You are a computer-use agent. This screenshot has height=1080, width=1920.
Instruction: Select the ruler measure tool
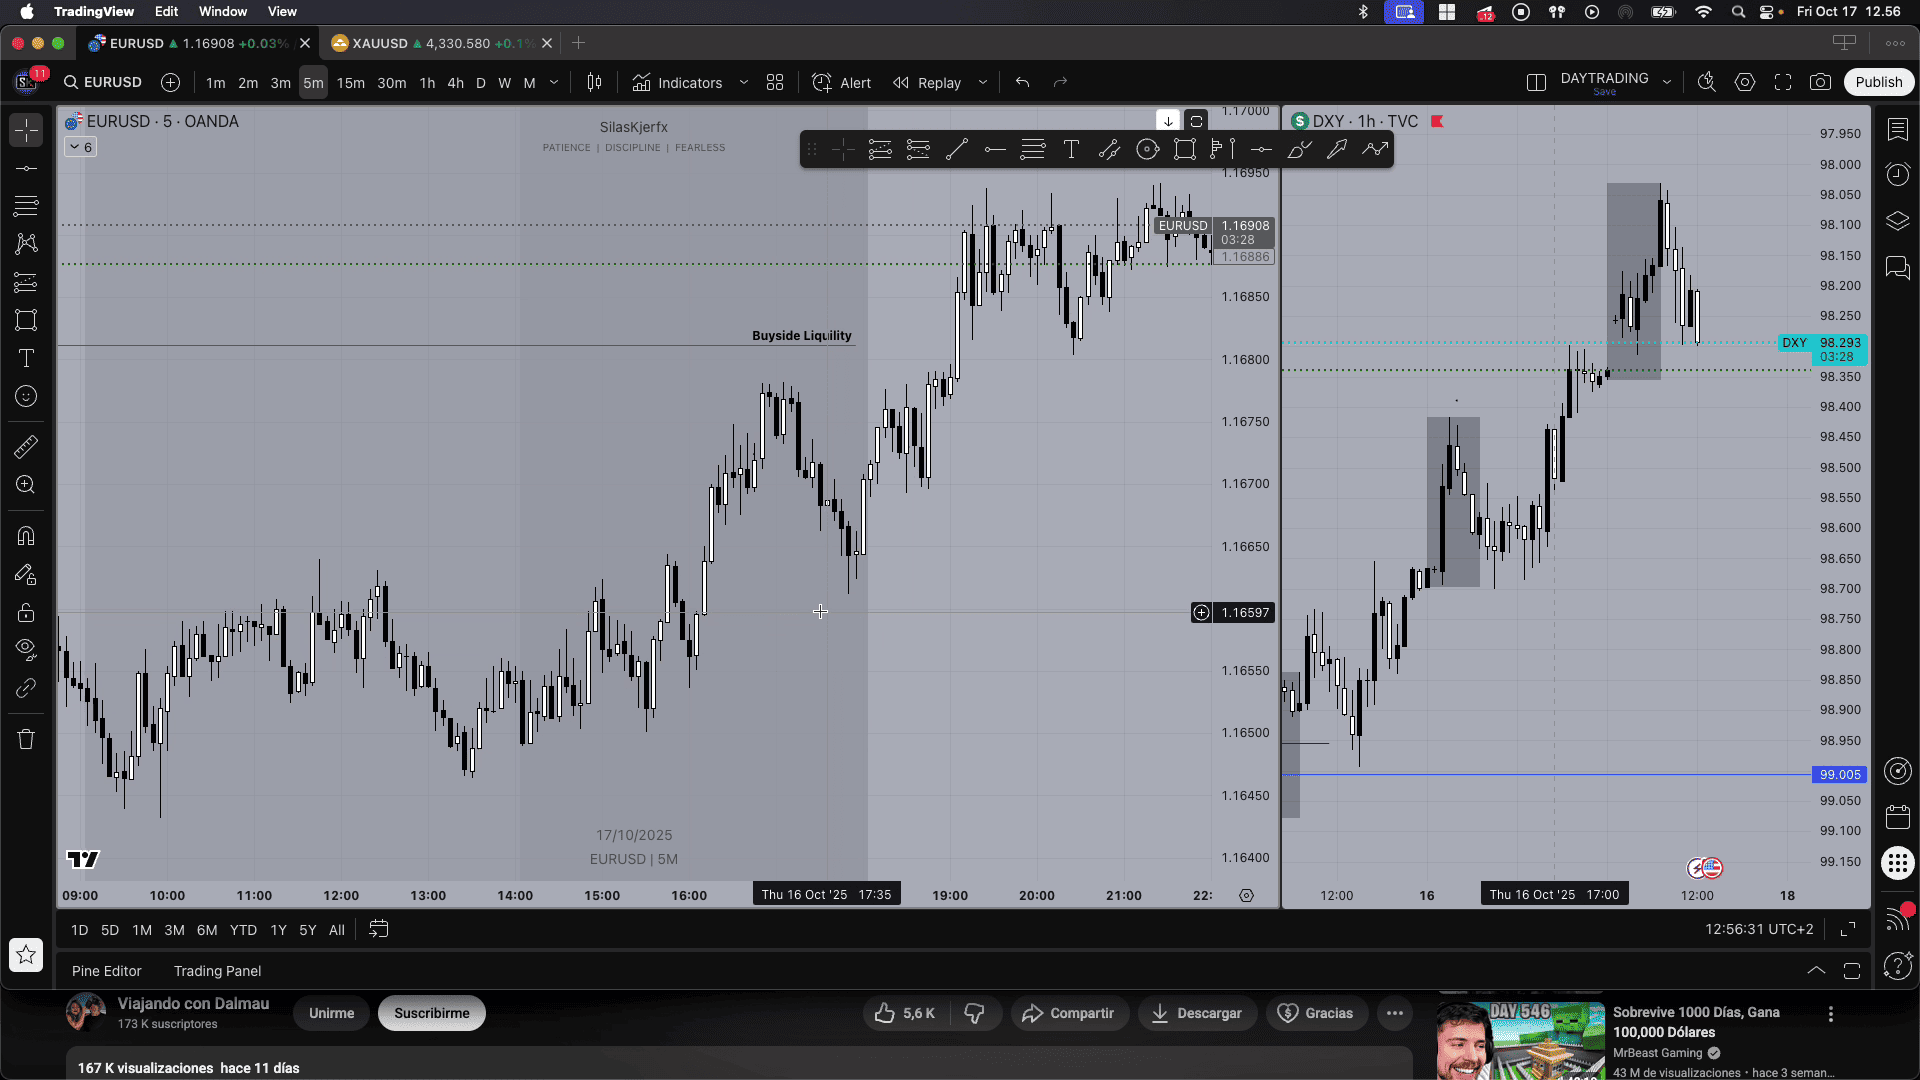[26, 446]
